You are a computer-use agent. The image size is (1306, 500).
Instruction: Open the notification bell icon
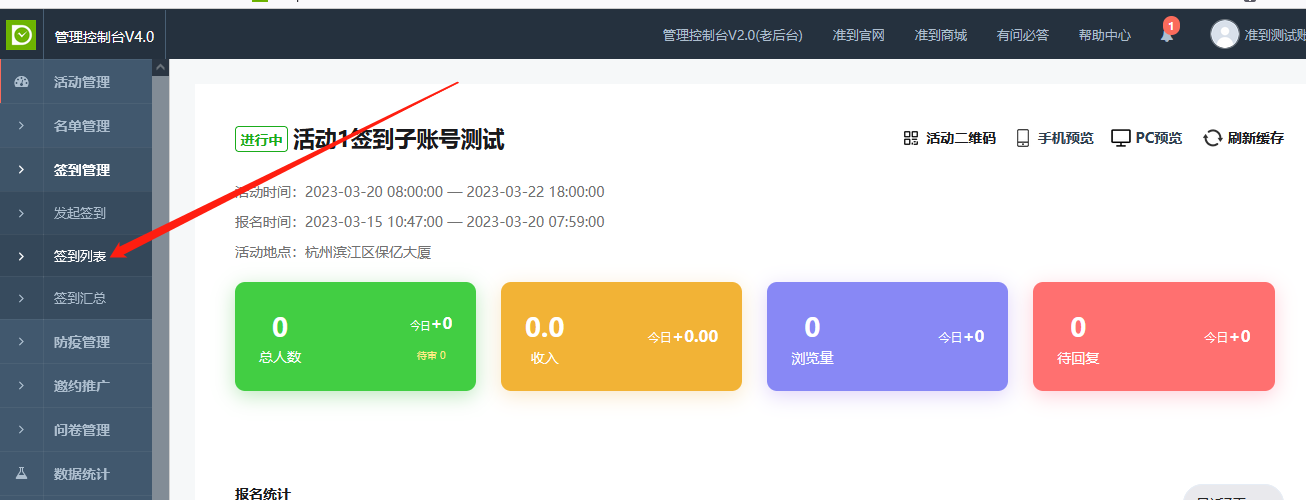pos(1167,34)
